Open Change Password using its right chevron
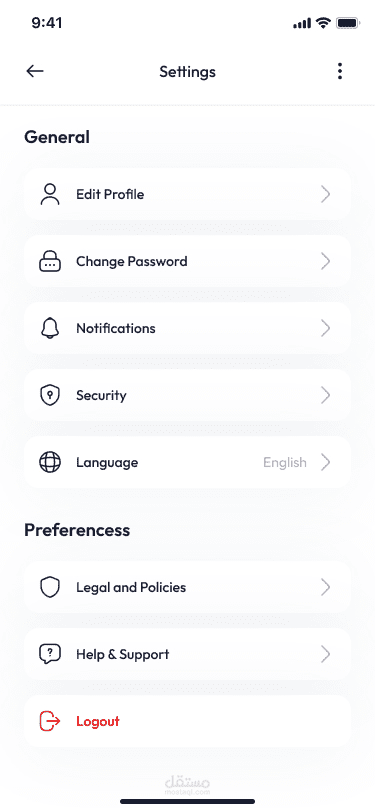Screen dimensions: 375x812 (x=325, y=262)
